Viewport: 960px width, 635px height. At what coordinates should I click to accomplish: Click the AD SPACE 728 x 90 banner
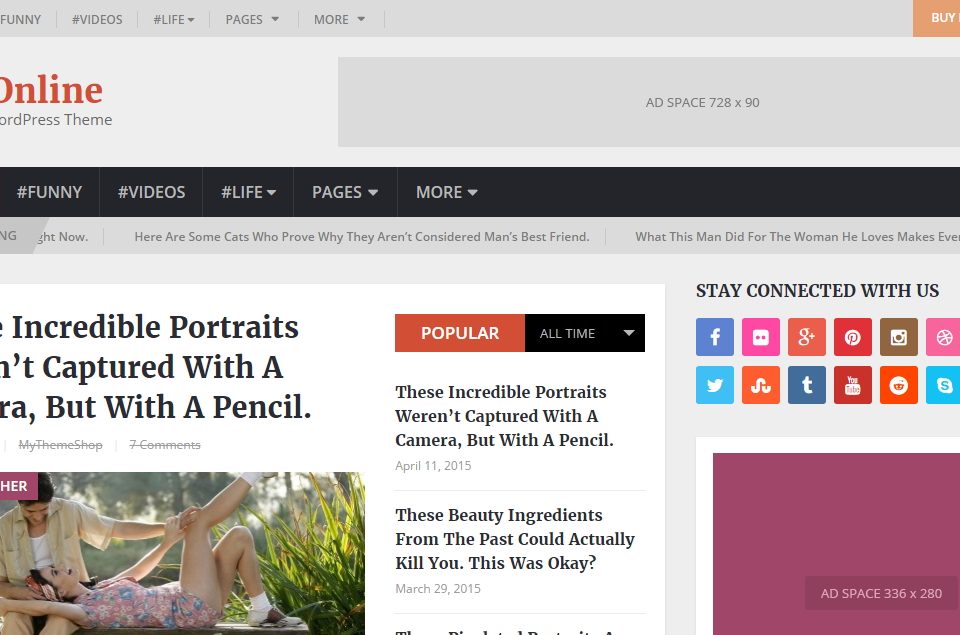tap(649, 102)
